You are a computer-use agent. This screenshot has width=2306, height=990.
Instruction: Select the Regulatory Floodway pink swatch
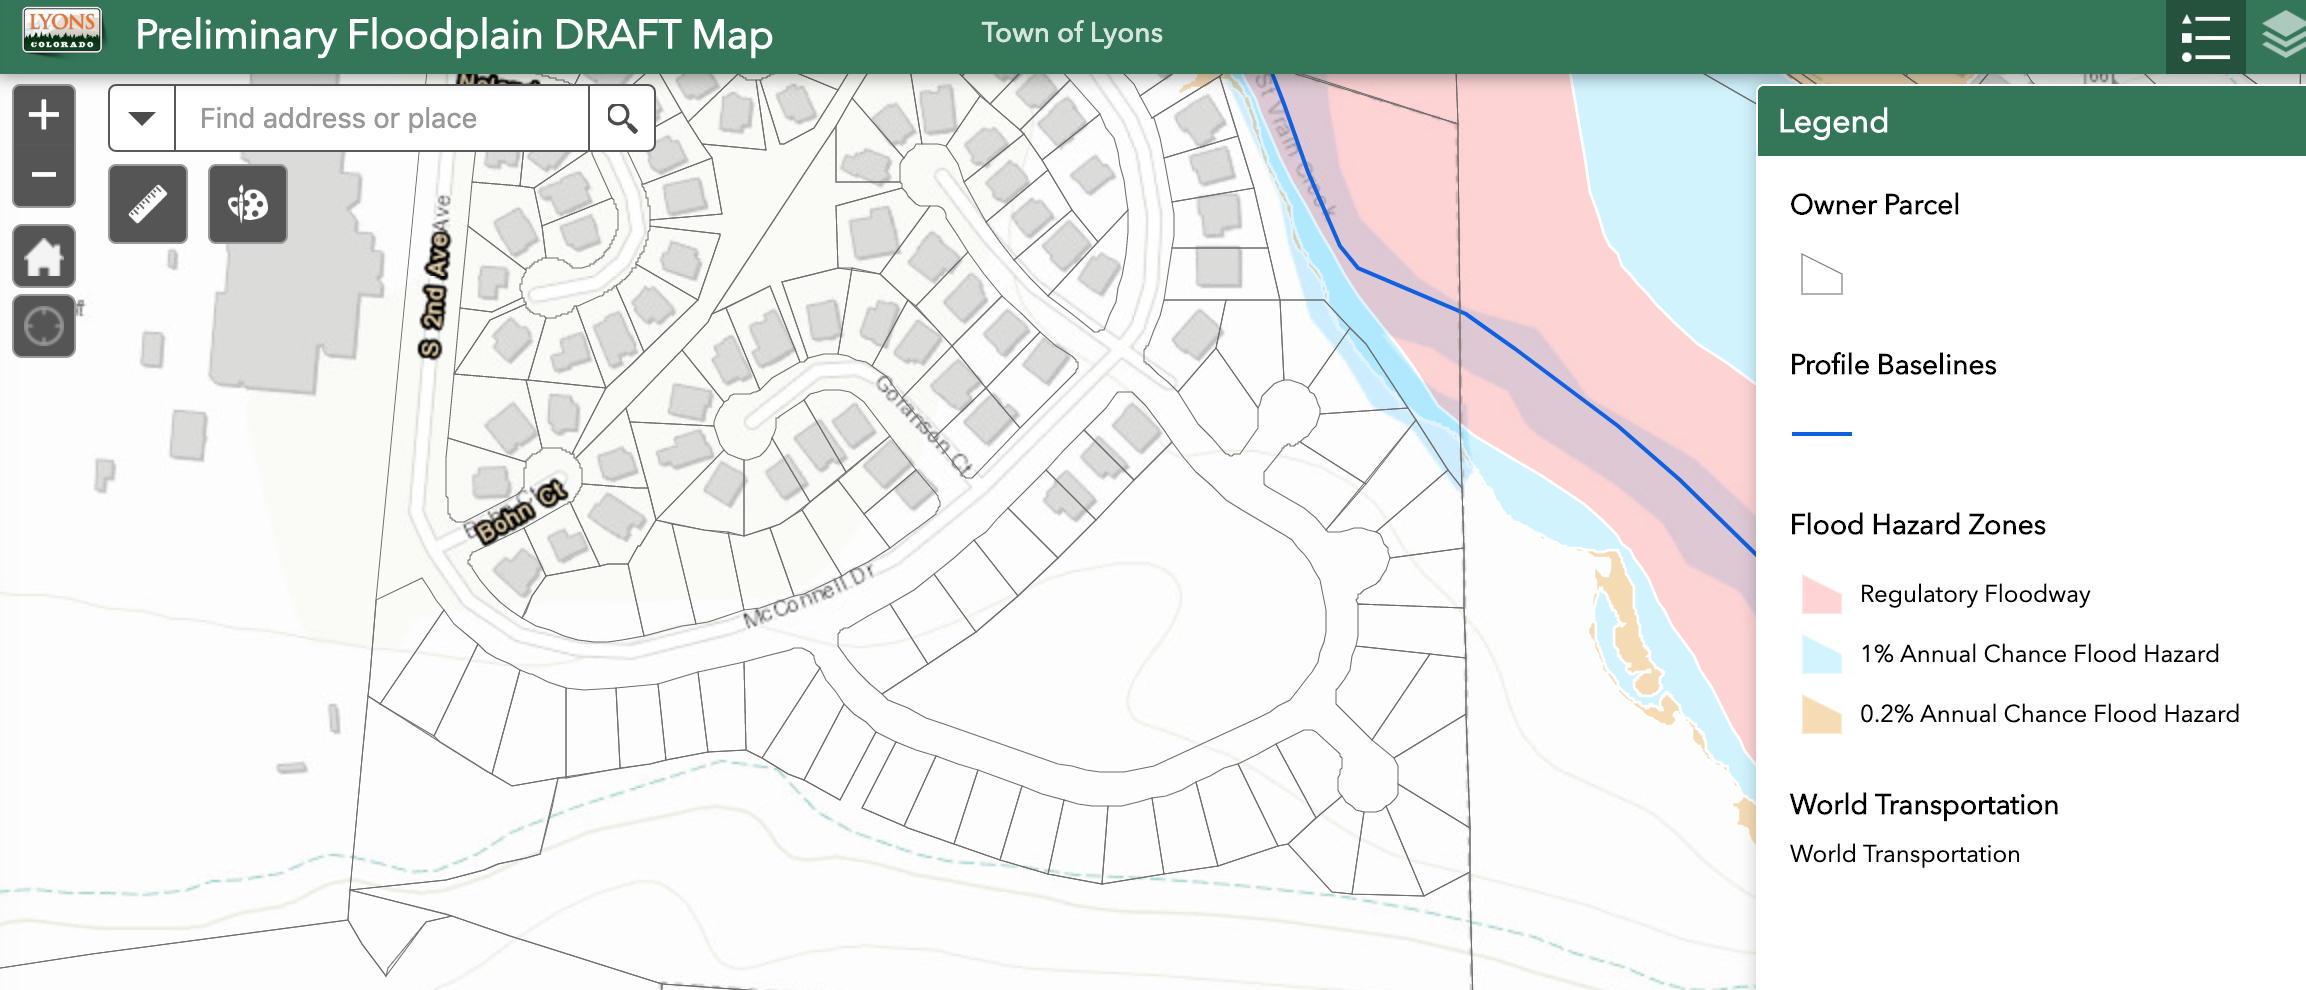(x=1821, y=594)
